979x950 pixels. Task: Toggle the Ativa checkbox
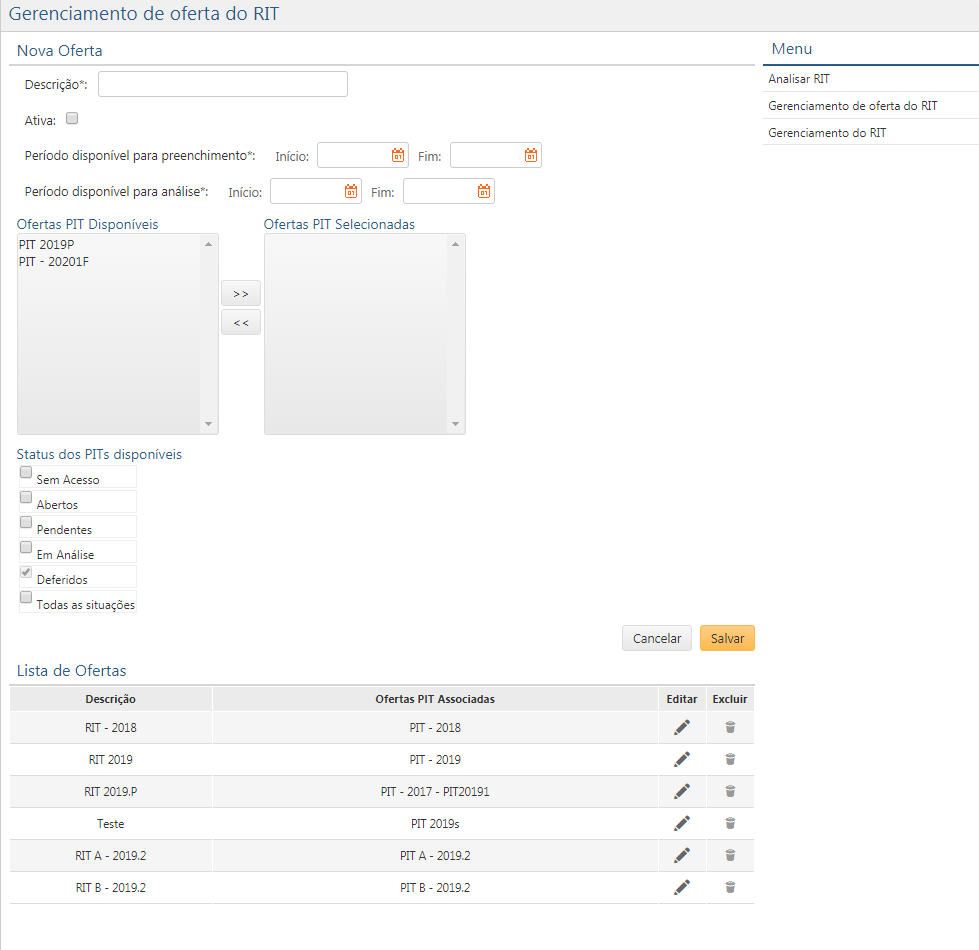(72, 119)
